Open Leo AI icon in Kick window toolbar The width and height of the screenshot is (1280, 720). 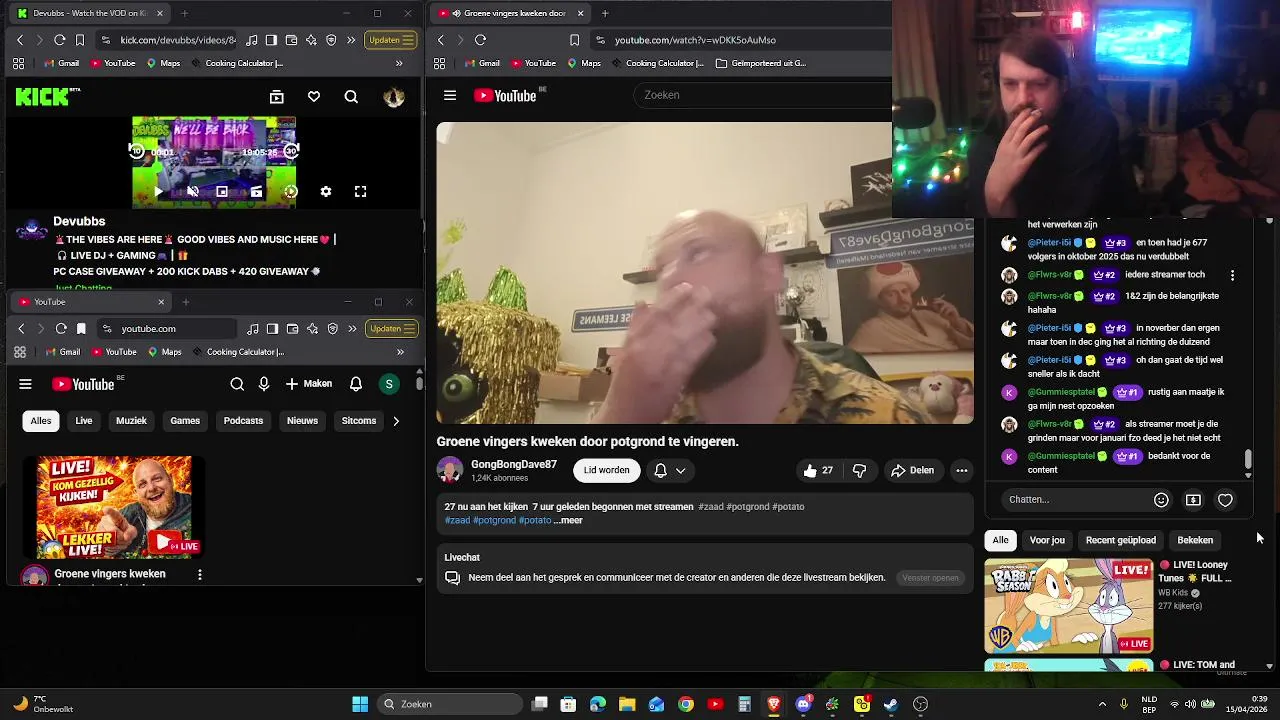(311, 40)
